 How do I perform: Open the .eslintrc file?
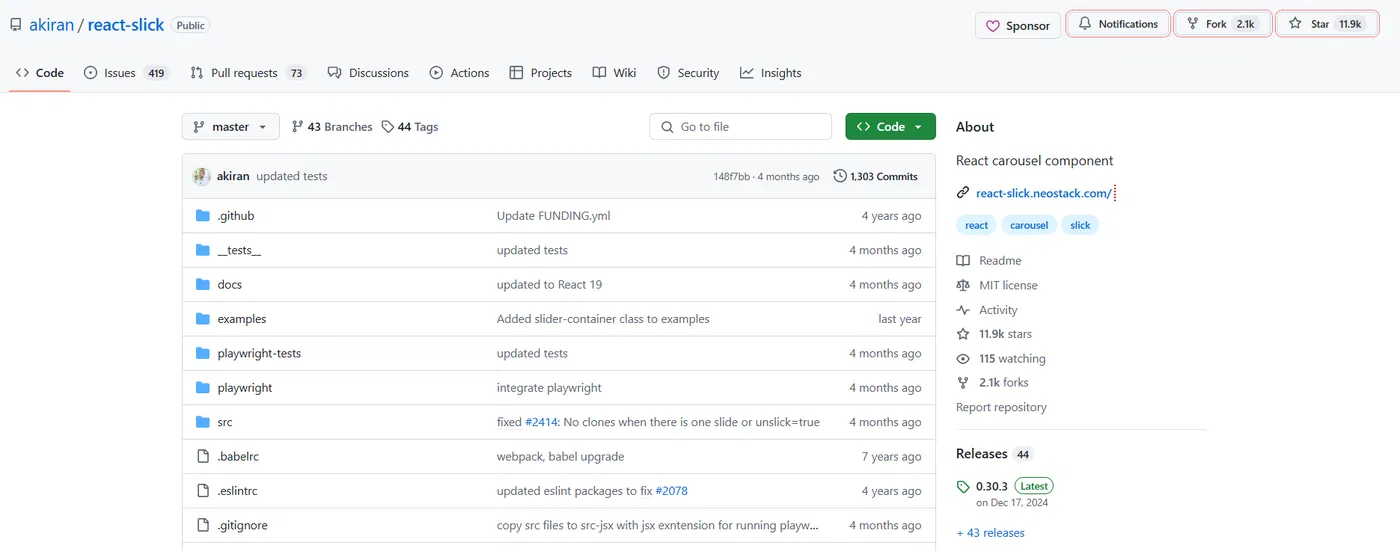(x=237, y=491)
